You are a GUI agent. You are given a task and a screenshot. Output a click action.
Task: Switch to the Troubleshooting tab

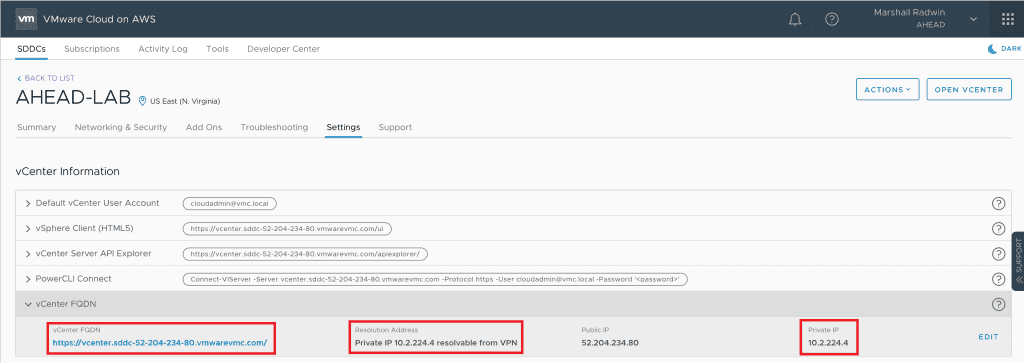pos(274,127)
